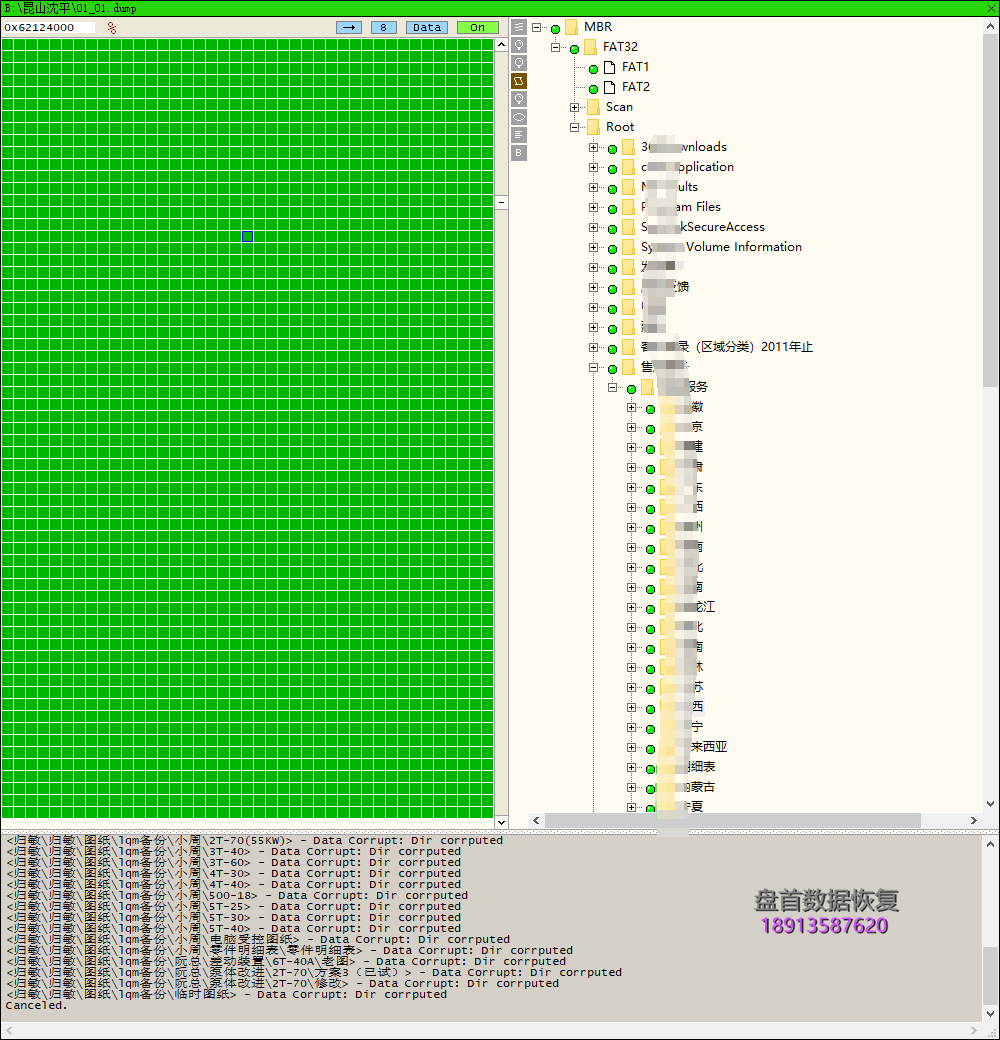This screenshot has width=1000, height=1040.
Task: Click the hex address input field
Action: pos(49,28)
